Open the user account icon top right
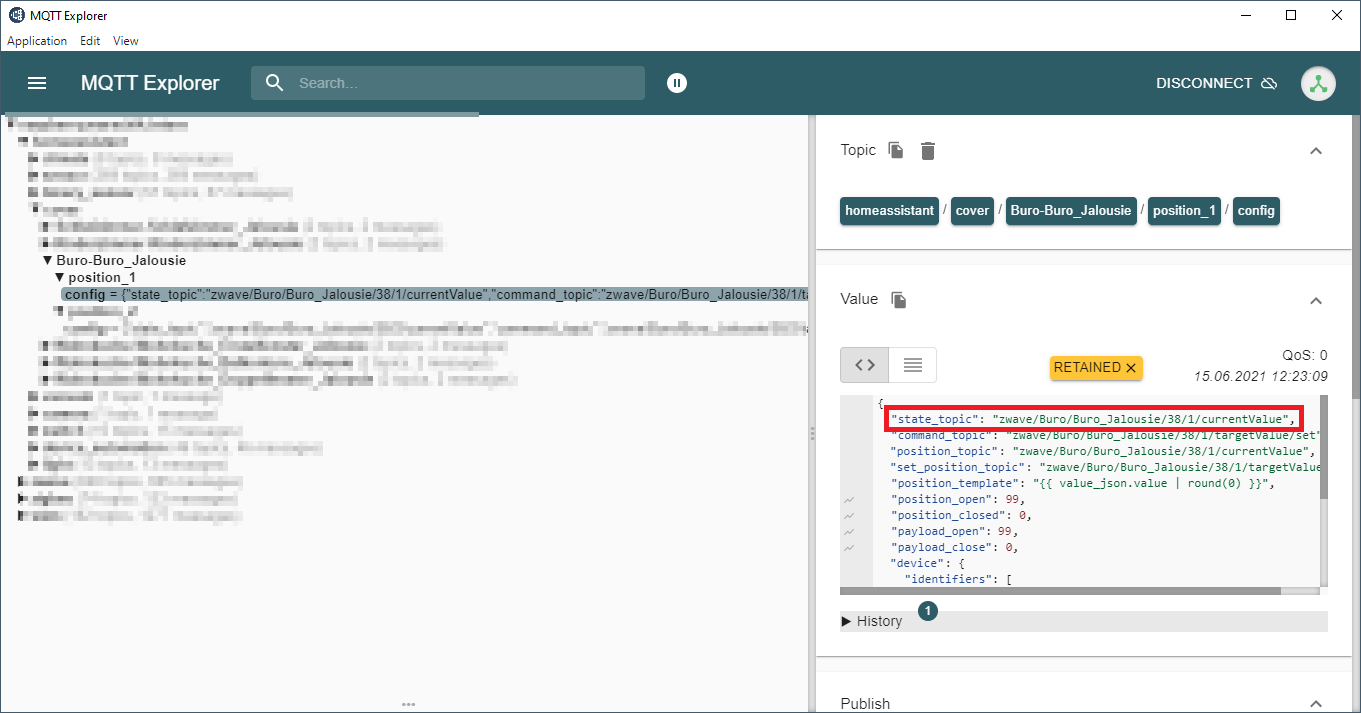Image resolution: width=1361 pixels, height=713 pixels. 1318,83
